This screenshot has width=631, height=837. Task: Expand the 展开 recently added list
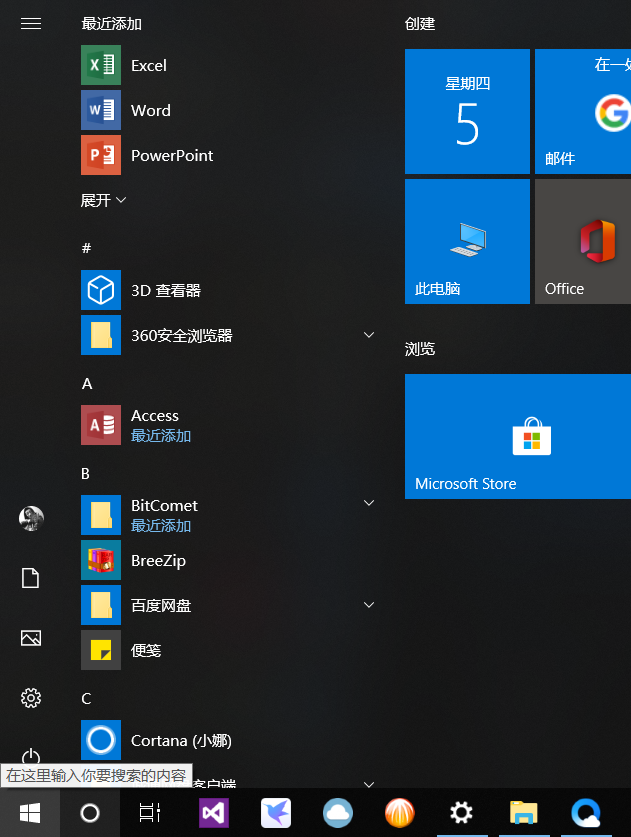pyautogui.click(x=103, y=200)
